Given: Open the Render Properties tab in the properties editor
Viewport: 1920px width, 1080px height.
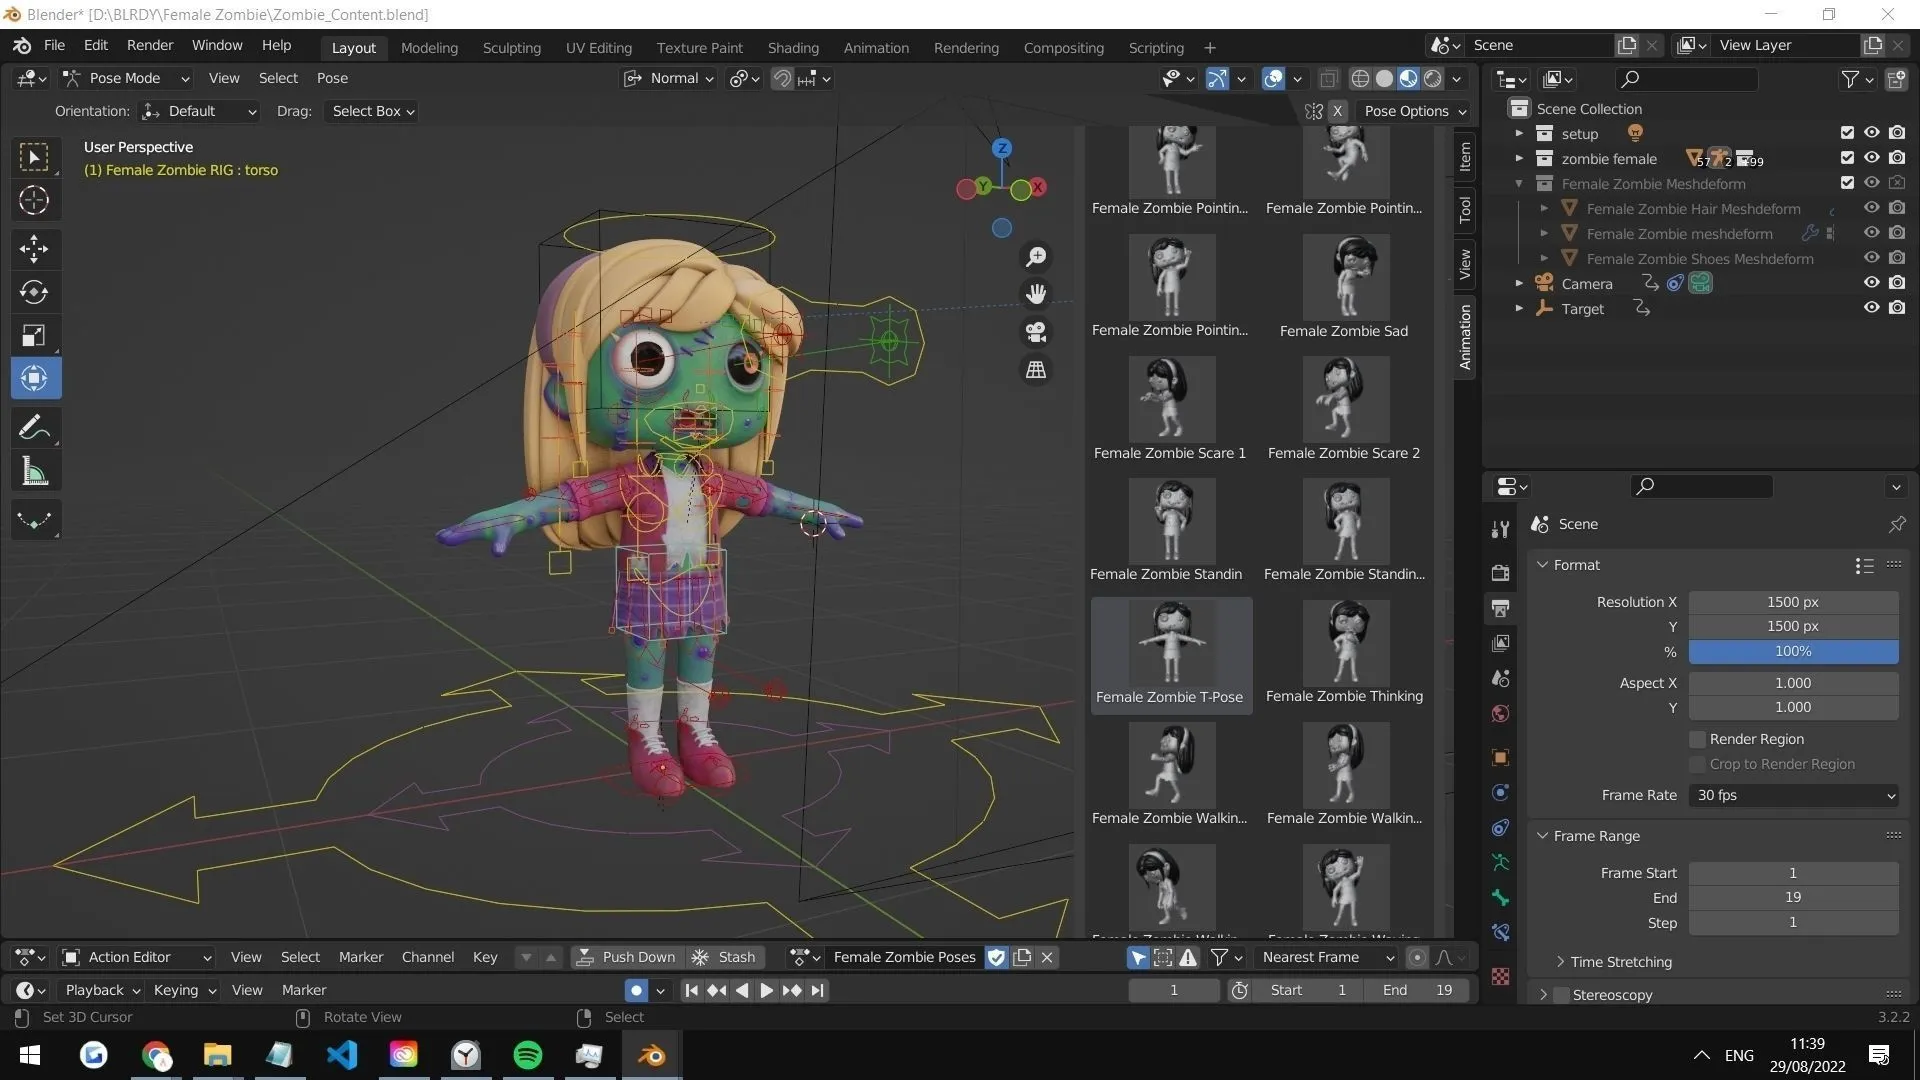Looking at the screenshot, I should [1500, 571].
